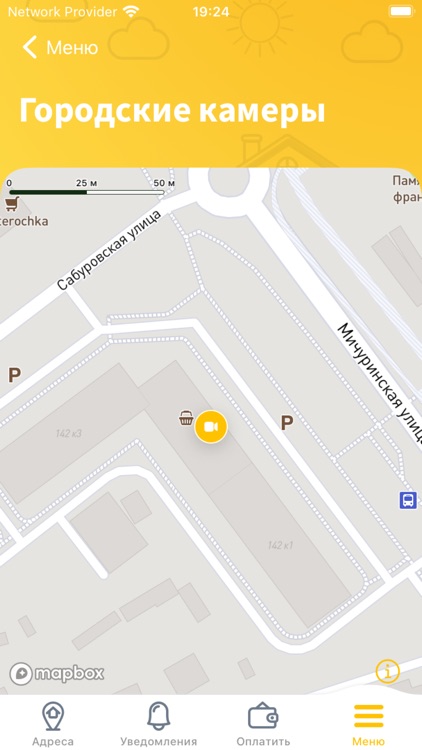
Task: Tap the Городские камеры heading
Action: [172, 110]
